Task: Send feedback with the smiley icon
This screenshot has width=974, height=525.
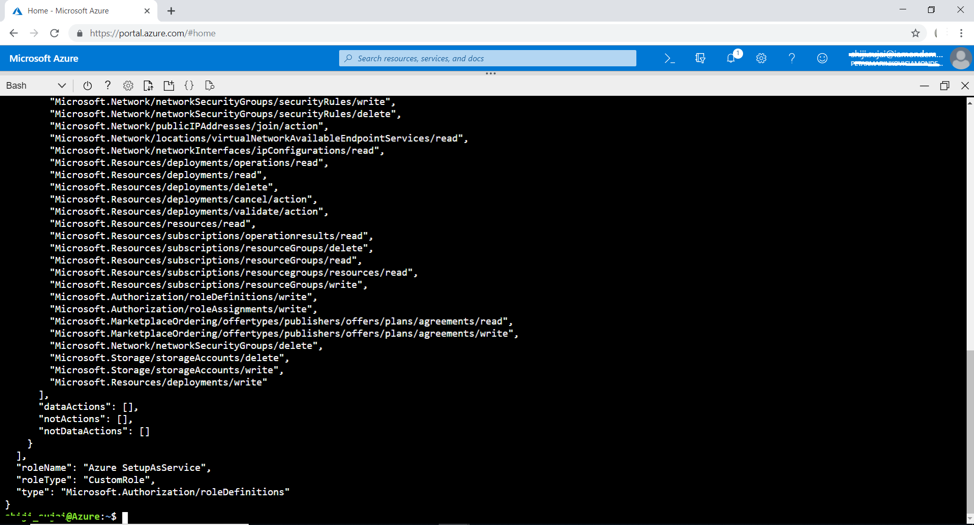Action: 822,59
